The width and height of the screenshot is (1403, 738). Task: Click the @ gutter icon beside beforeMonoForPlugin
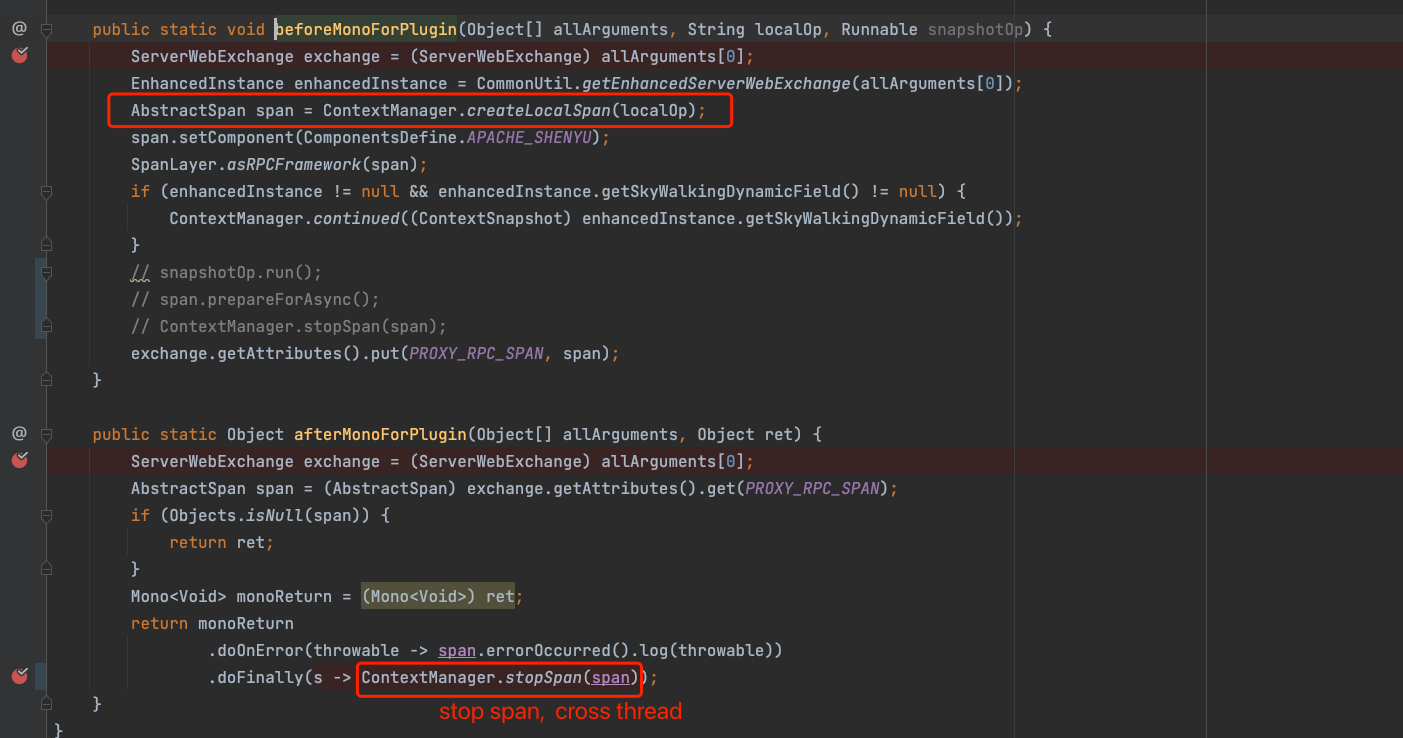19,29
